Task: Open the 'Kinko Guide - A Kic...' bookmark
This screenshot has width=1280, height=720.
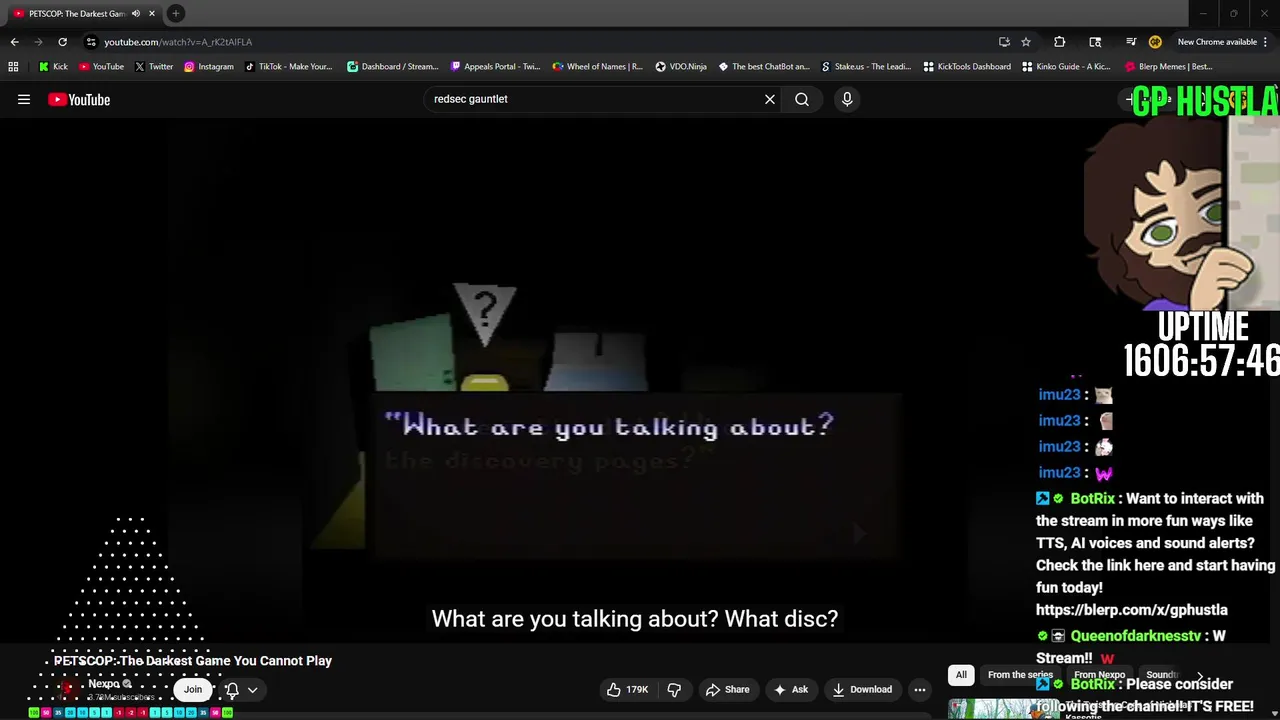Action: (1066, 67)
